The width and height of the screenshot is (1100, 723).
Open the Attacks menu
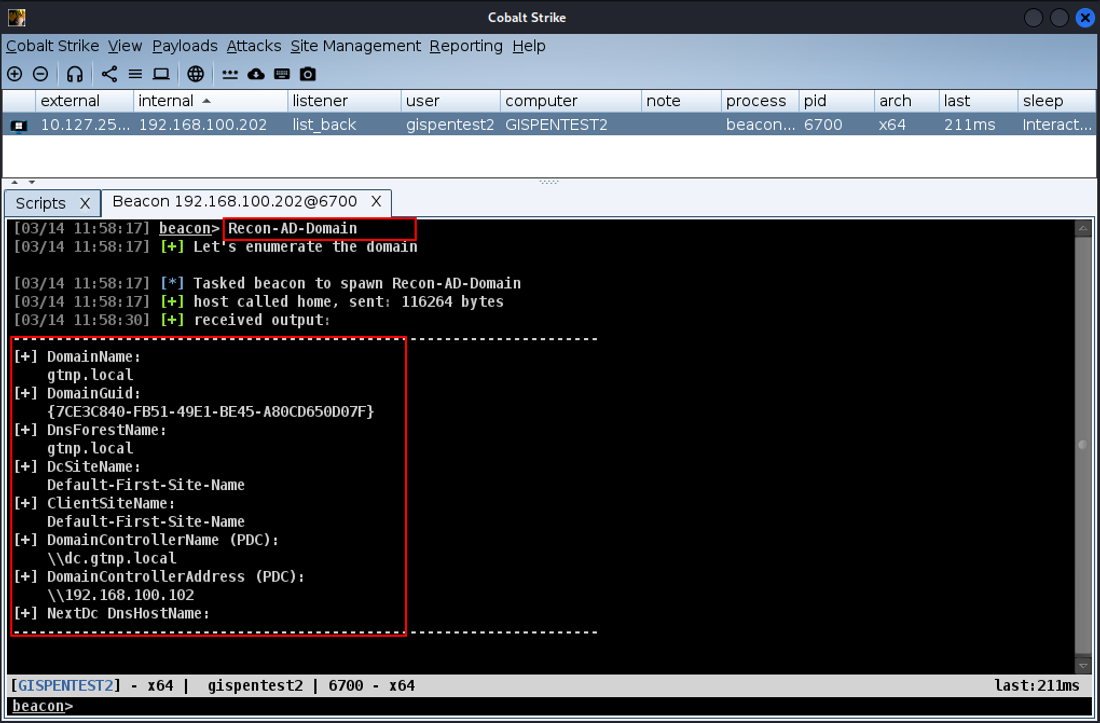(x=254, y=46)
